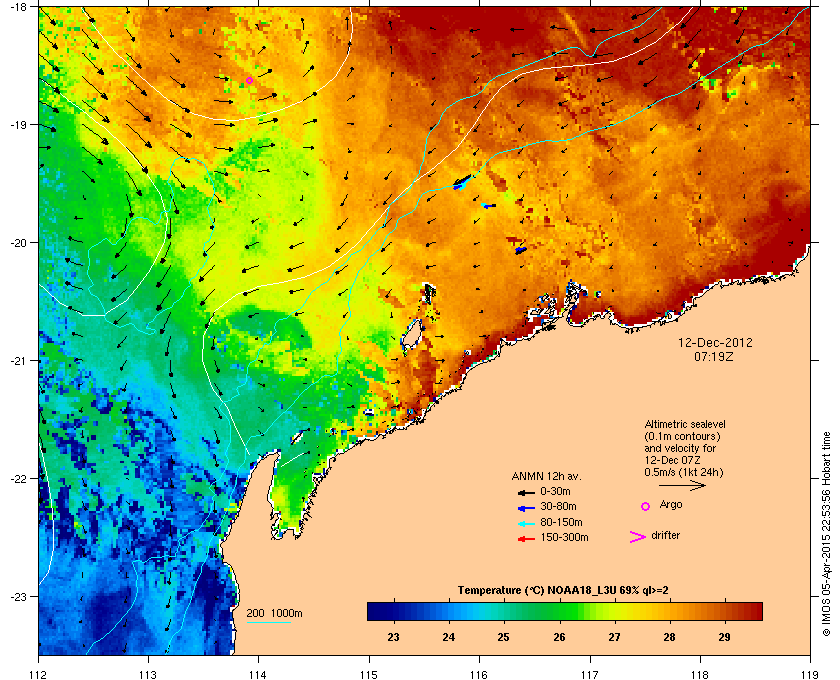Click the longitude axis label 119
Viewport: 840px width, 680px height.
(810, 674)
